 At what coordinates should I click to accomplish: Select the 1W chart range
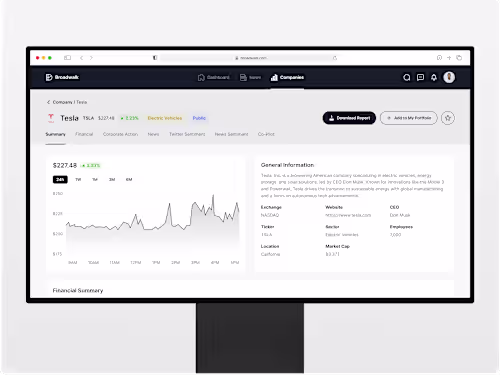pyautogui.click(x=78, y=179)
